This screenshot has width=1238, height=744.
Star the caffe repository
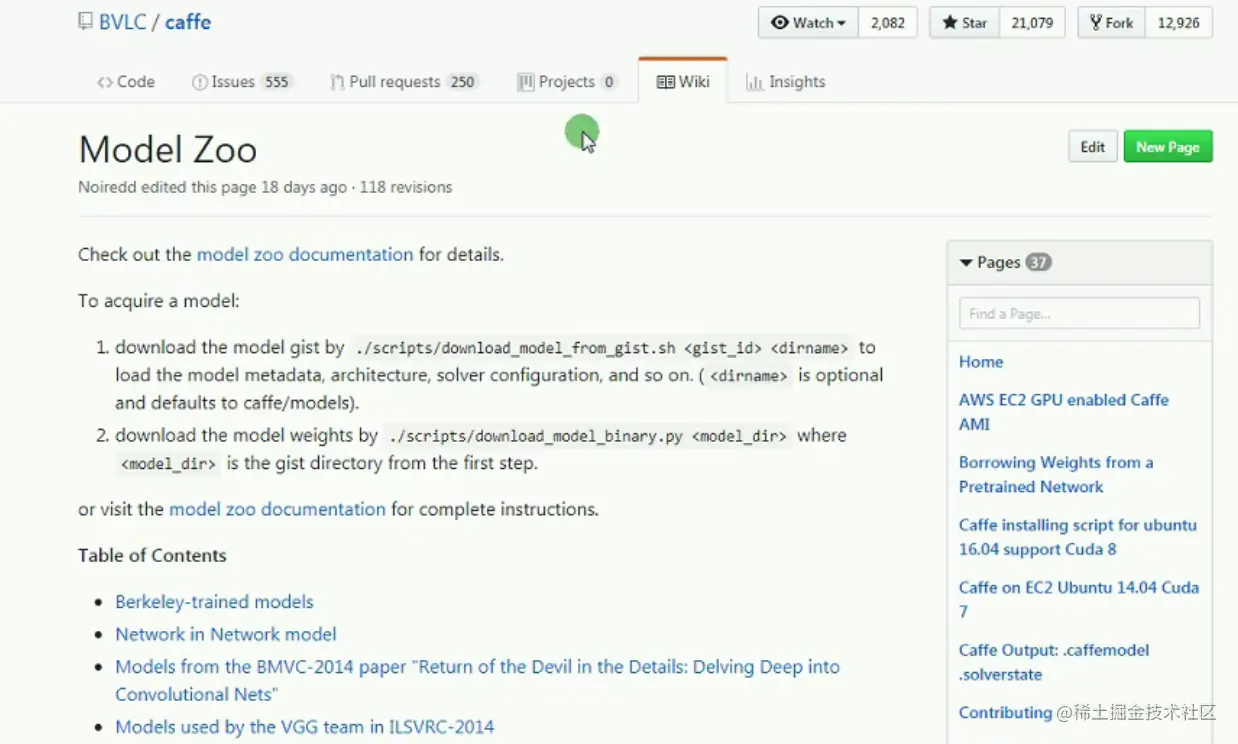(964, 23)
